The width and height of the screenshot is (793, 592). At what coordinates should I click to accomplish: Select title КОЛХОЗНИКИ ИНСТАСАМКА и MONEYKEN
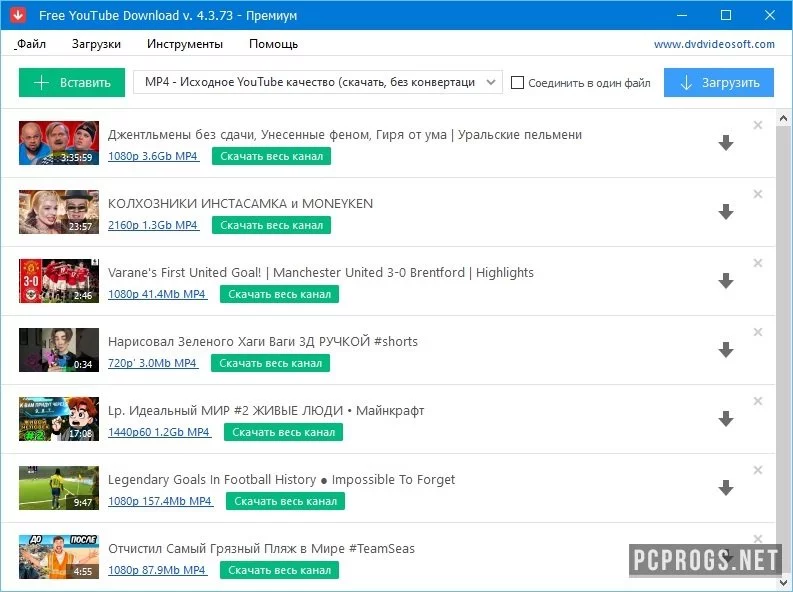[x=240, y=204]
